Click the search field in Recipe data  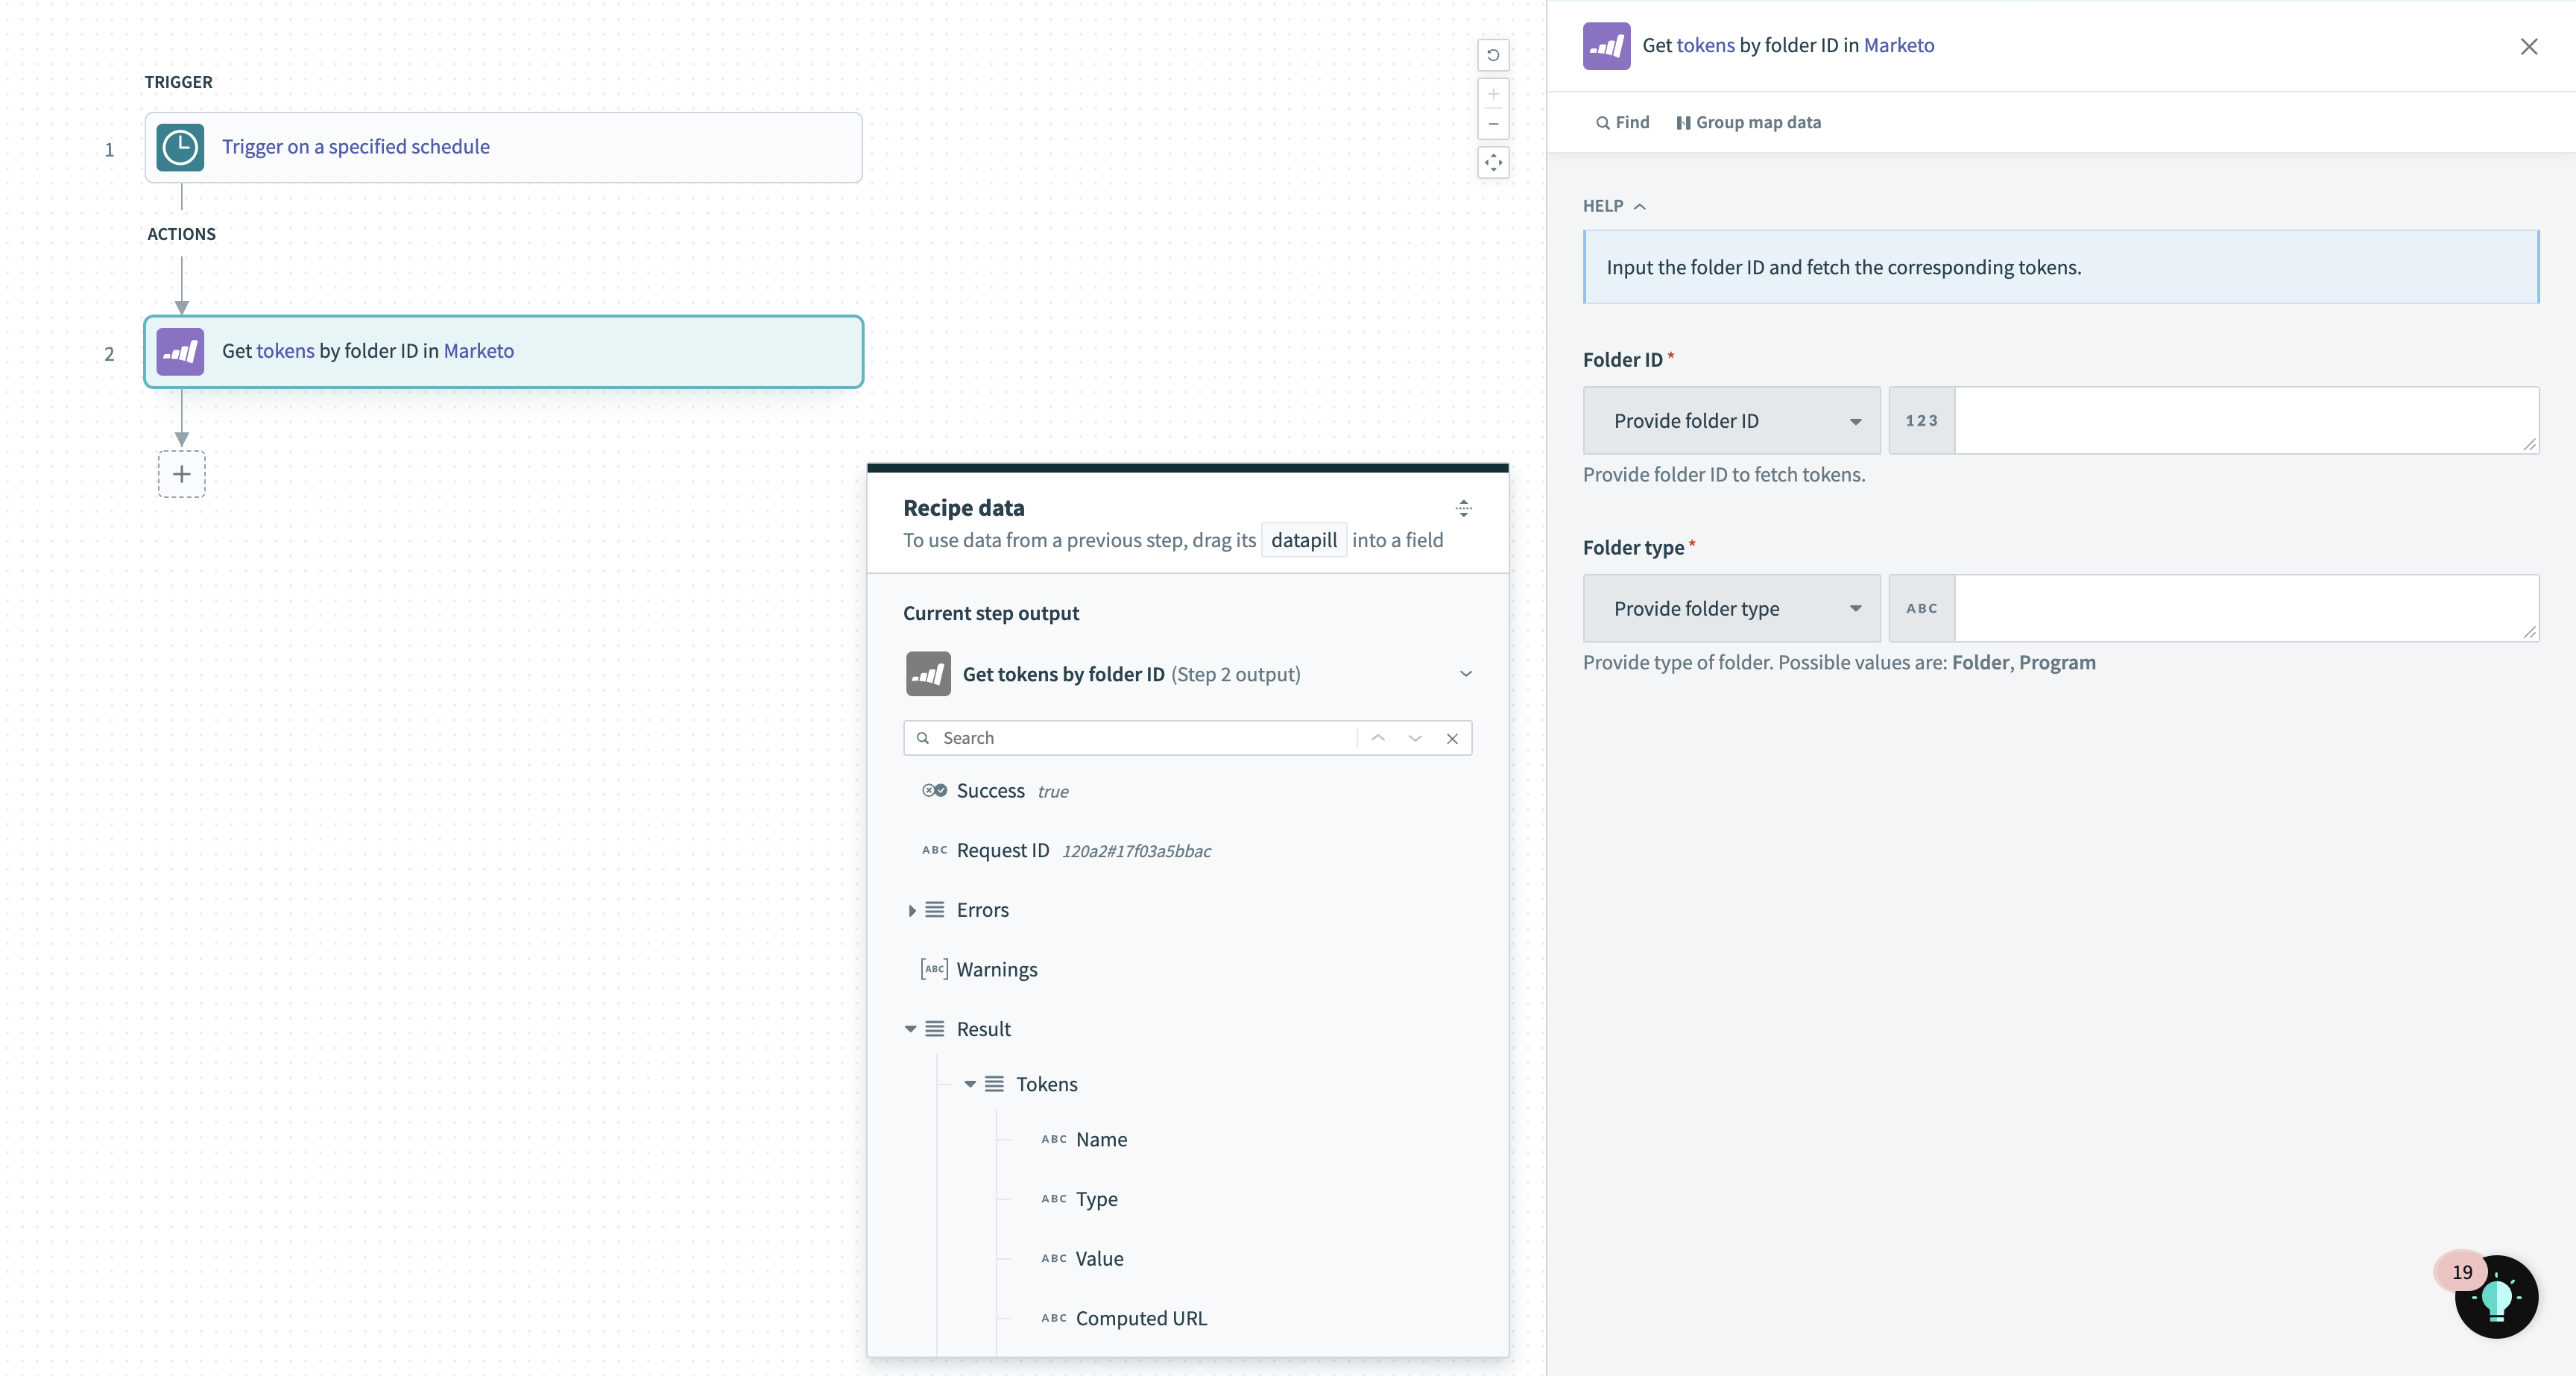[1187, 737]
